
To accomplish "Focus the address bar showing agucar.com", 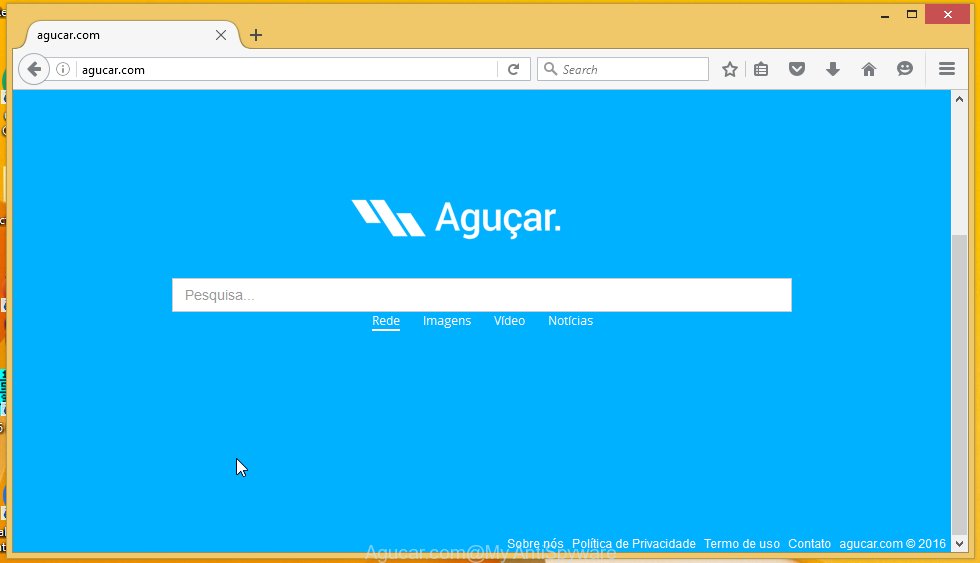I will (x=288, y=69).
